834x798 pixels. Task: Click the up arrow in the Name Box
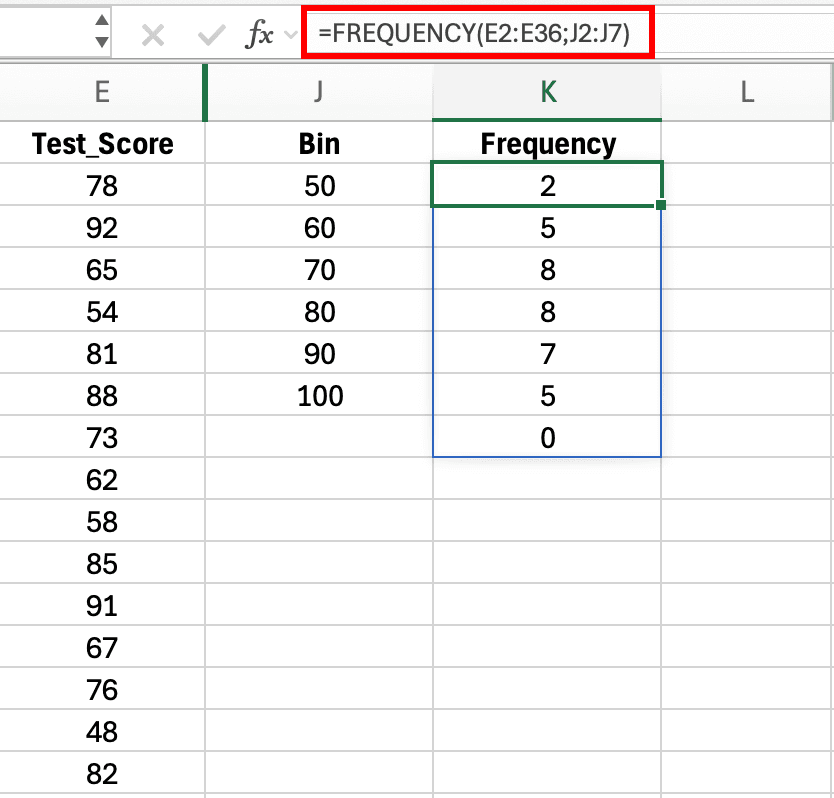click(101, 22)
